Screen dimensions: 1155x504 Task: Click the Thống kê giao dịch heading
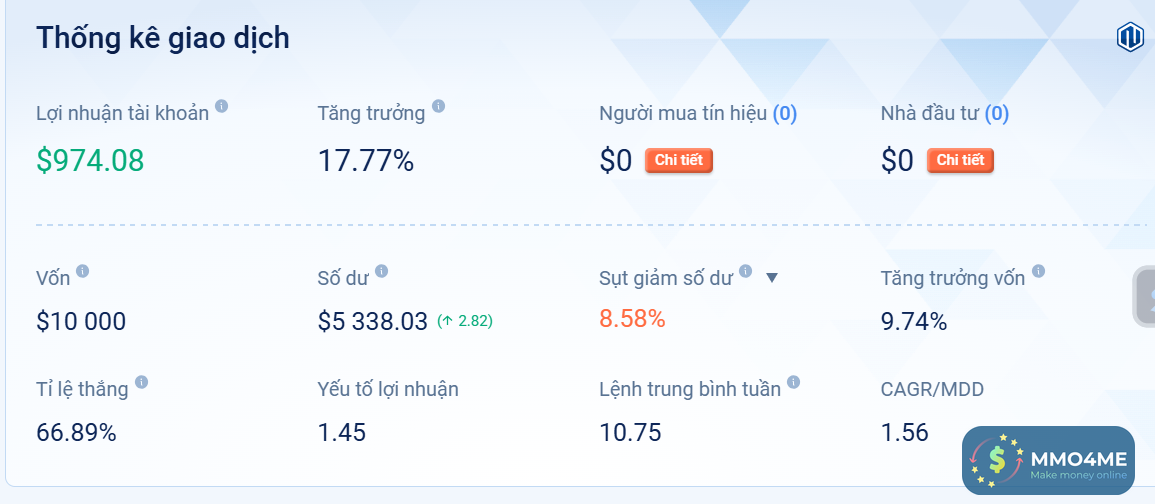coord(163,38)
